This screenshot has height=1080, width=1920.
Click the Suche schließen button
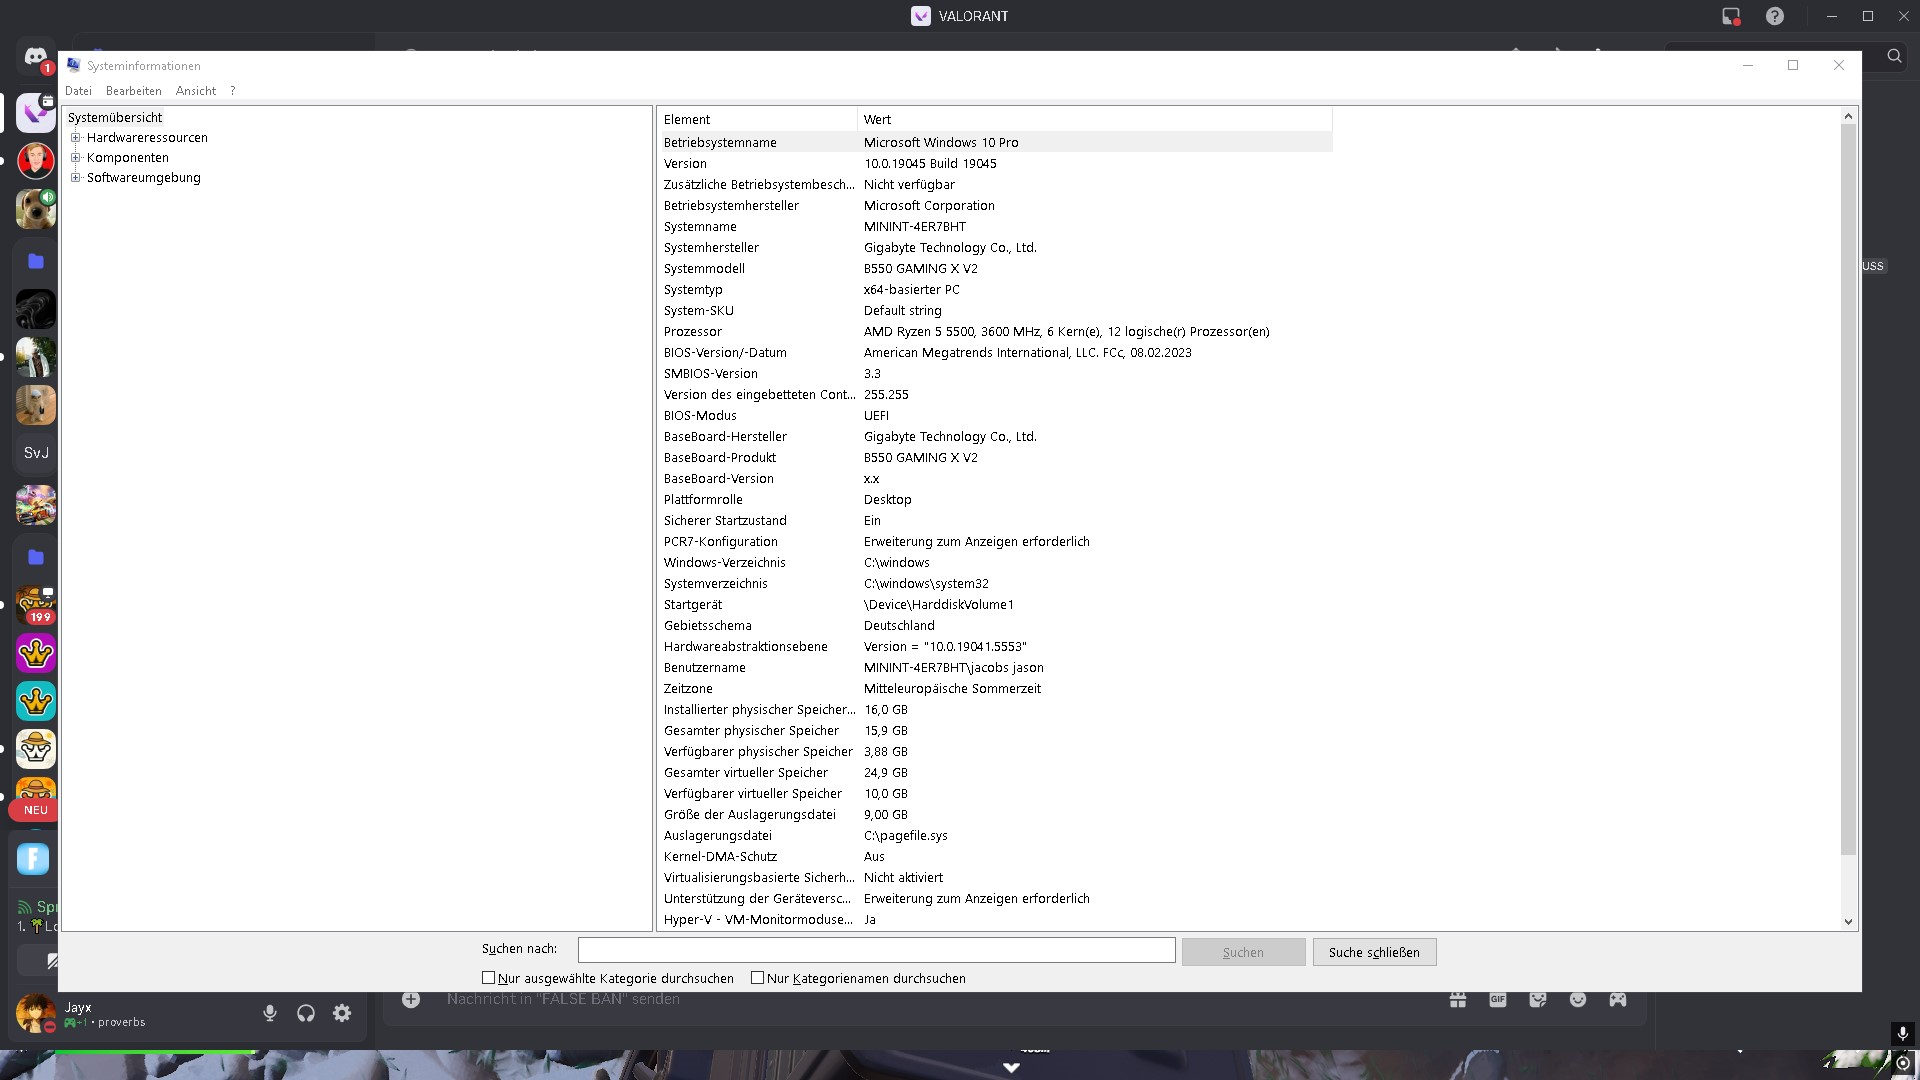tap(1374, 952)
